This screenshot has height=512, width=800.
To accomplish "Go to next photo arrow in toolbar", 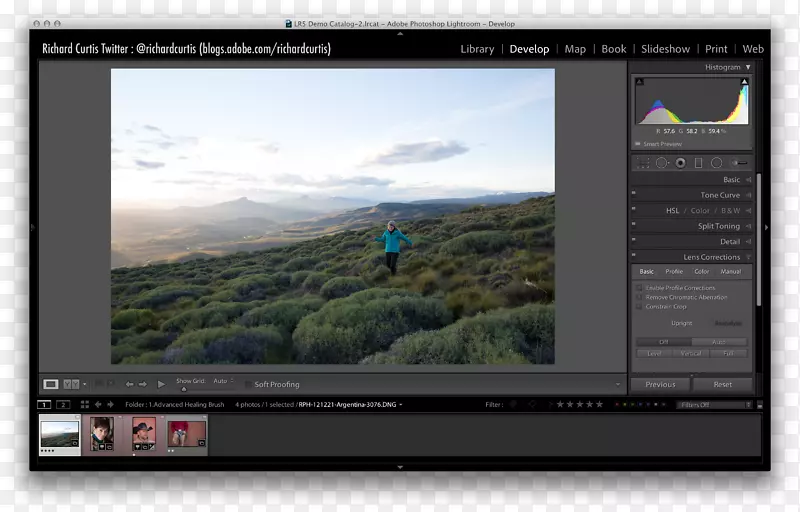I will click(x=143, y=384).
